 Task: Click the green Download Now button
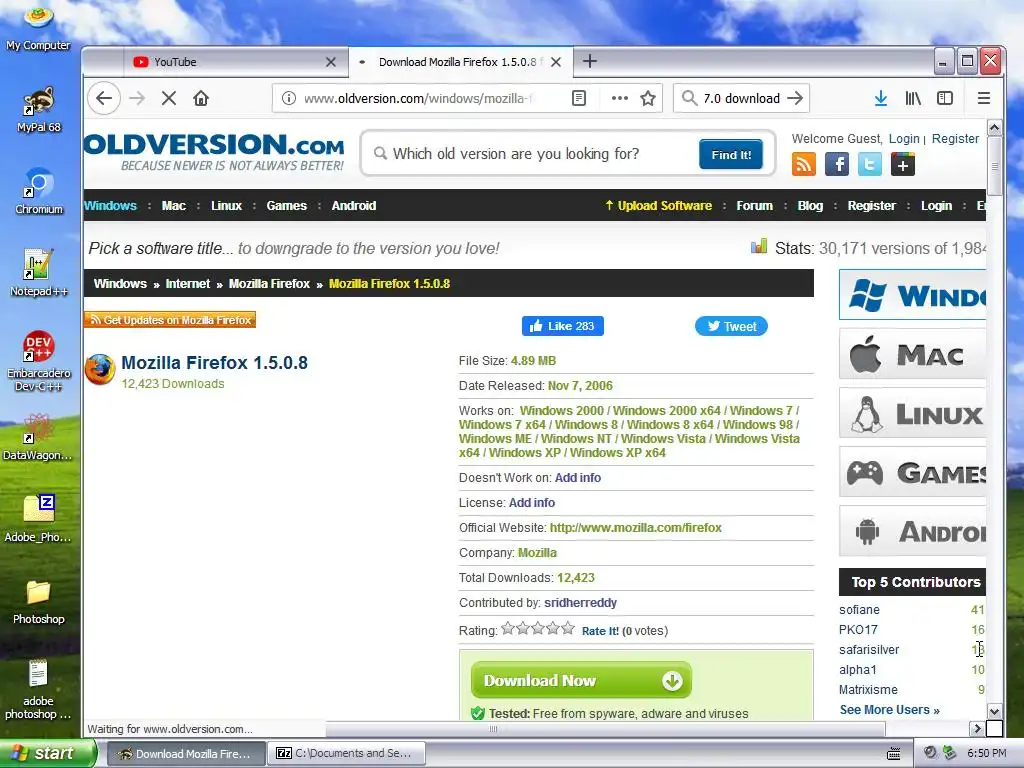click(x=581, y=680)
